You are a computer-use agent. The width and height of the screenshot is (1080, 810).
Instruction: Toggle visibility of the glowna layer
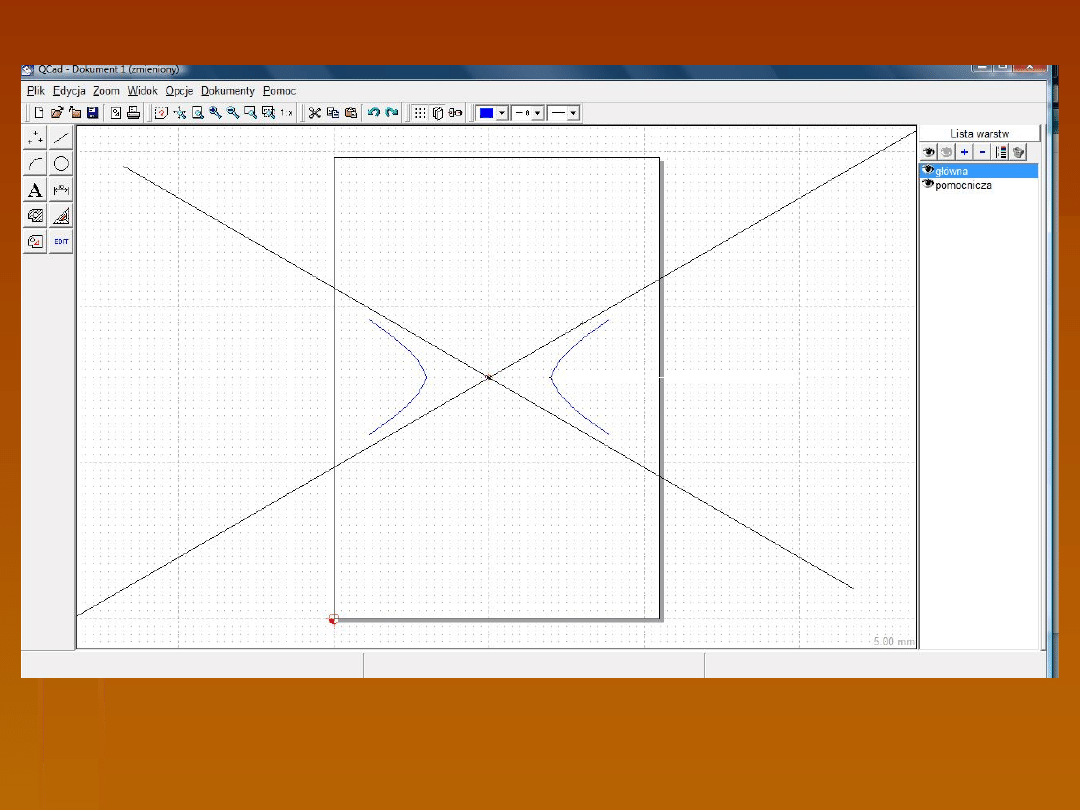tap(927, 171)
